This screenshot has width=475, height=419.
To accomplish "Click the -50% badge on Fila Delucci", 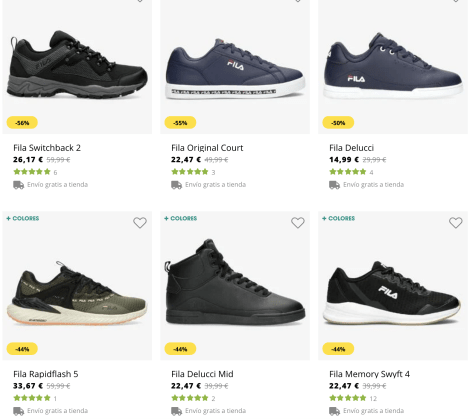I will (338, 123).
